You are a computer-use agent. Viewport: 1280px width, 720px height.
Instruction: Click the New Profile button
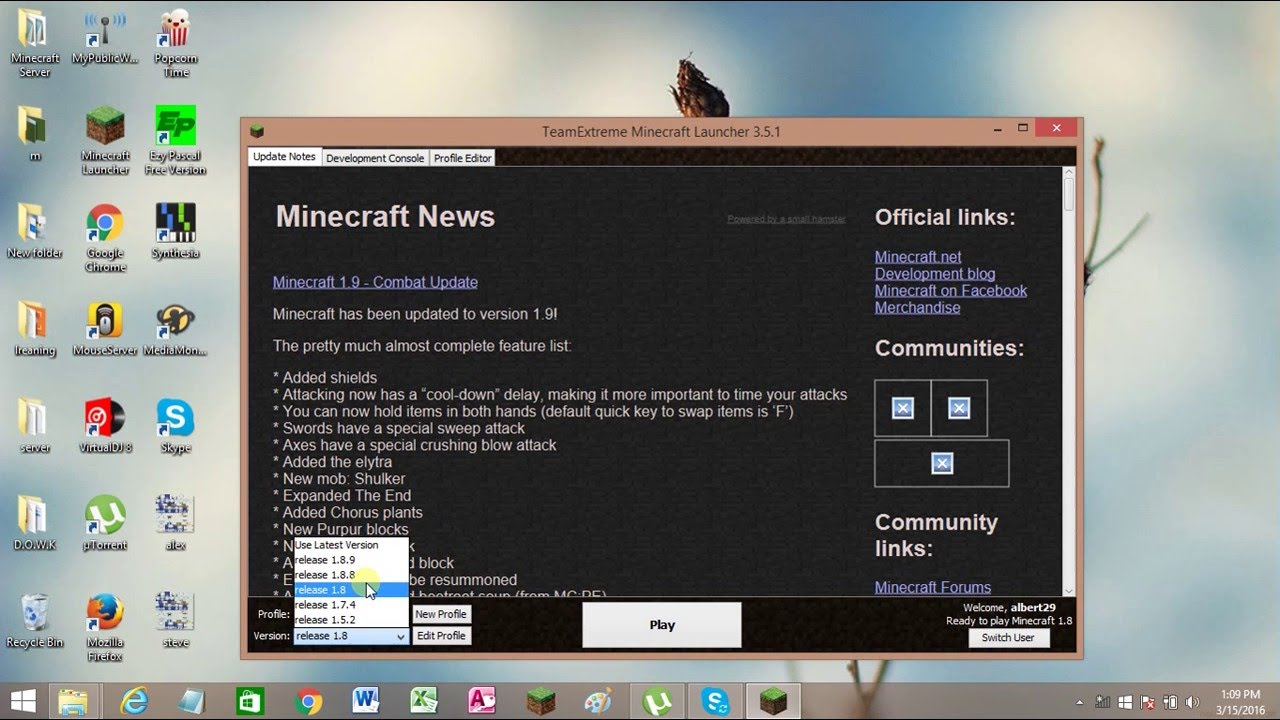(x=441, y=614)
